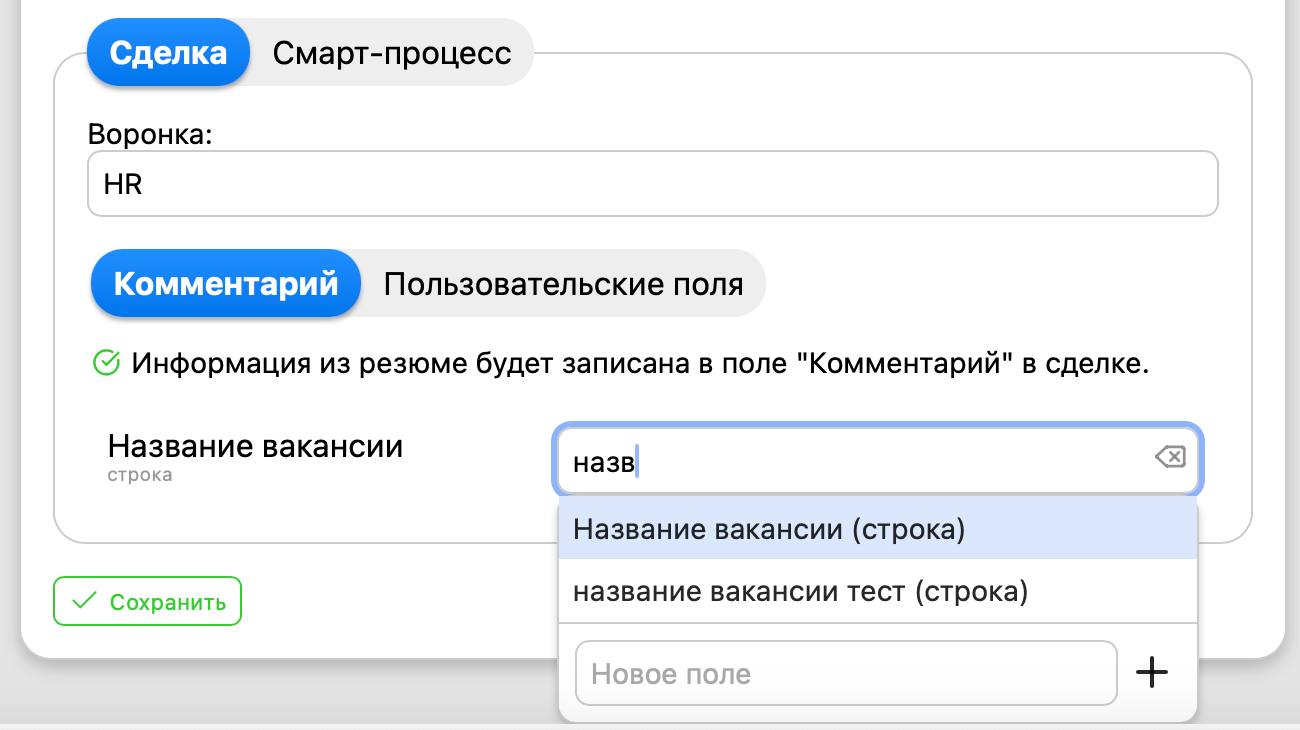Screen dimensions: 1300x730
Task: Clear the field search text with backspace icon
Action: tap(1169, 458)
